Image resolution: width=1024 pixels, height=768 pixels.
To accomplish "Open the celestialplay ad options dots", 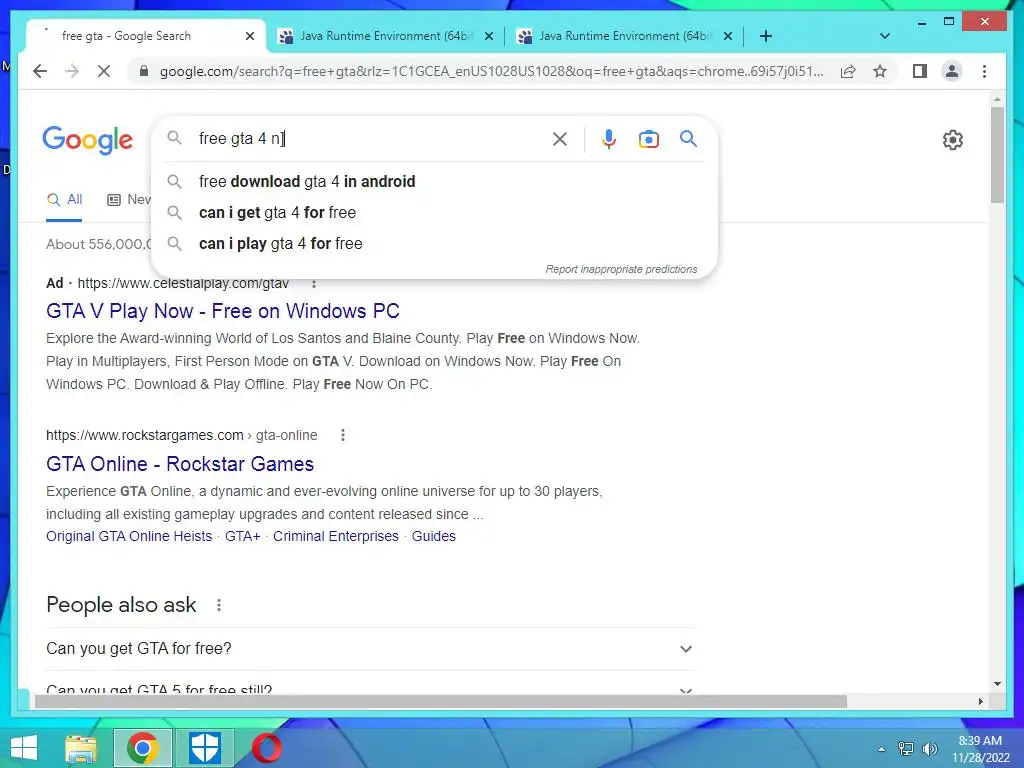I will point(314,283).
